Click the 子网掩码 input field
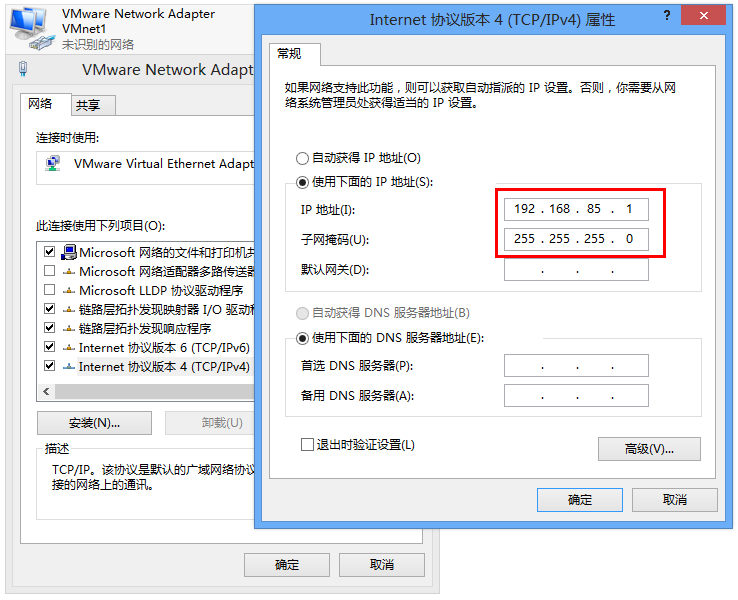Screen dimensions: 738x600 click(x=576, y=239)
